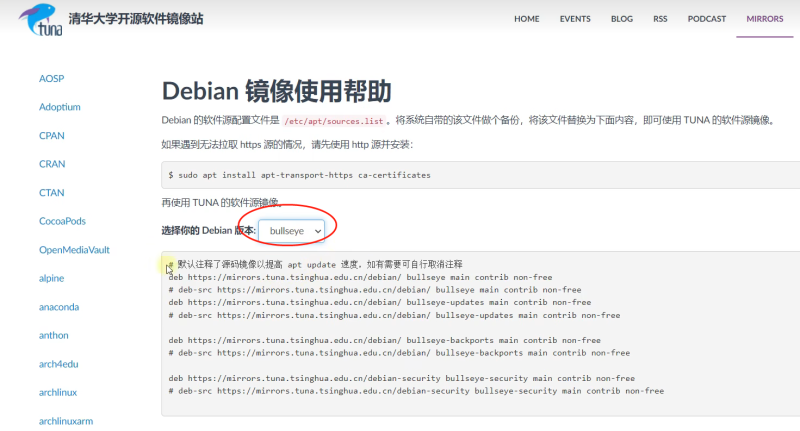Open CocoaPods mirror help link
This screenshot has height=431, width=800.
[x=62, y=221]
